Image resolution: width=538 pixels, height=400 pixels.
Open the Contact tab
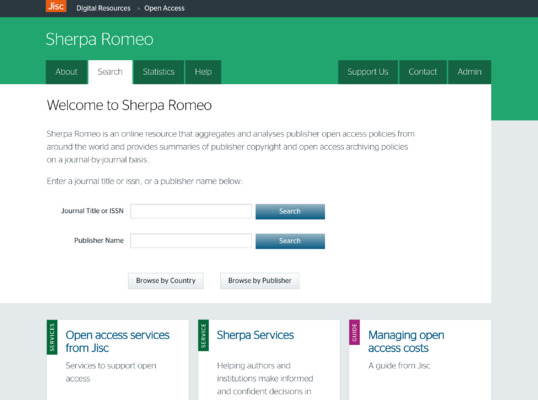coord(423,72)
